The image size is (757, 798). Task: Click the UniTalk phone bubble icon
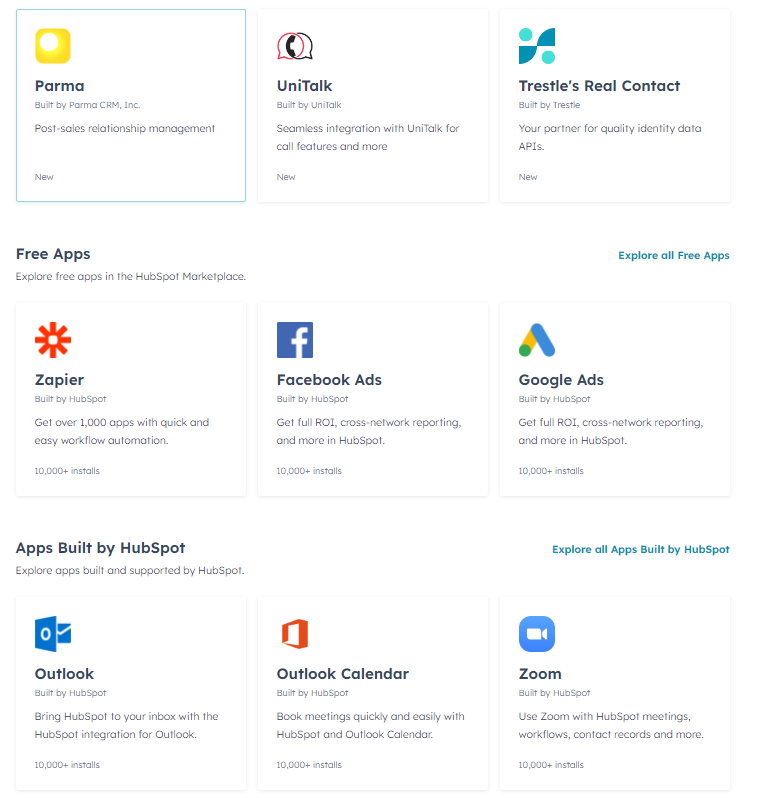pyautogui.click(x=295, y=46)
